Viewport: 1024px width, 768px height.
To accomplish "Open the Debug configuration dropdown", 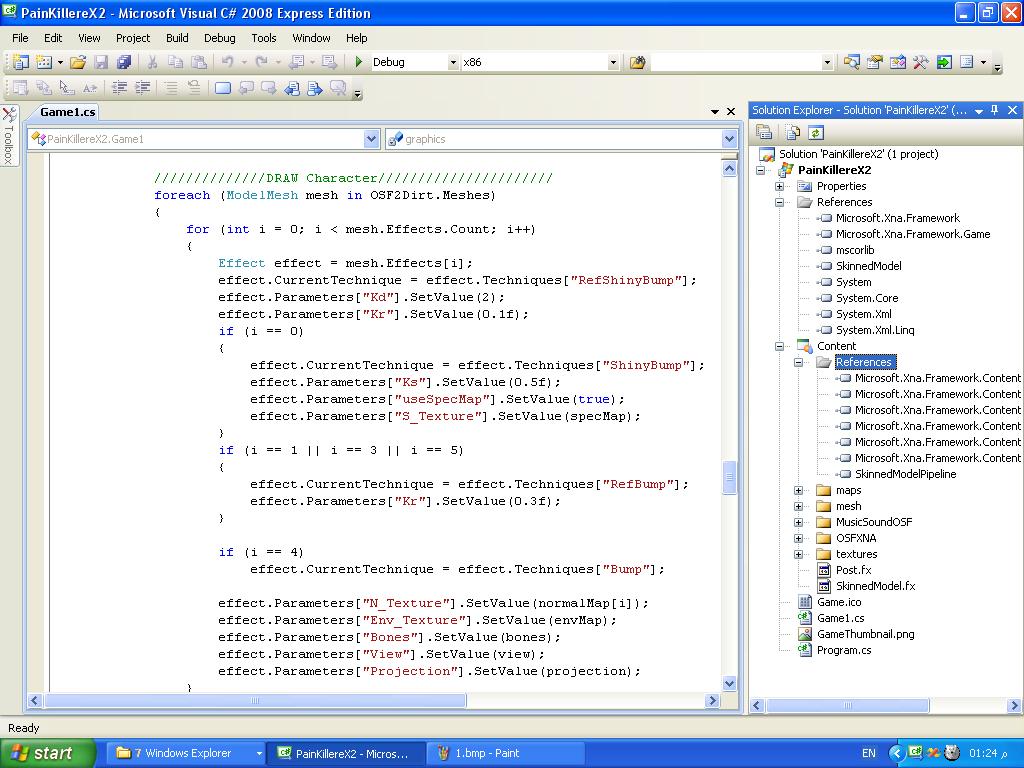I will (453, 63).
